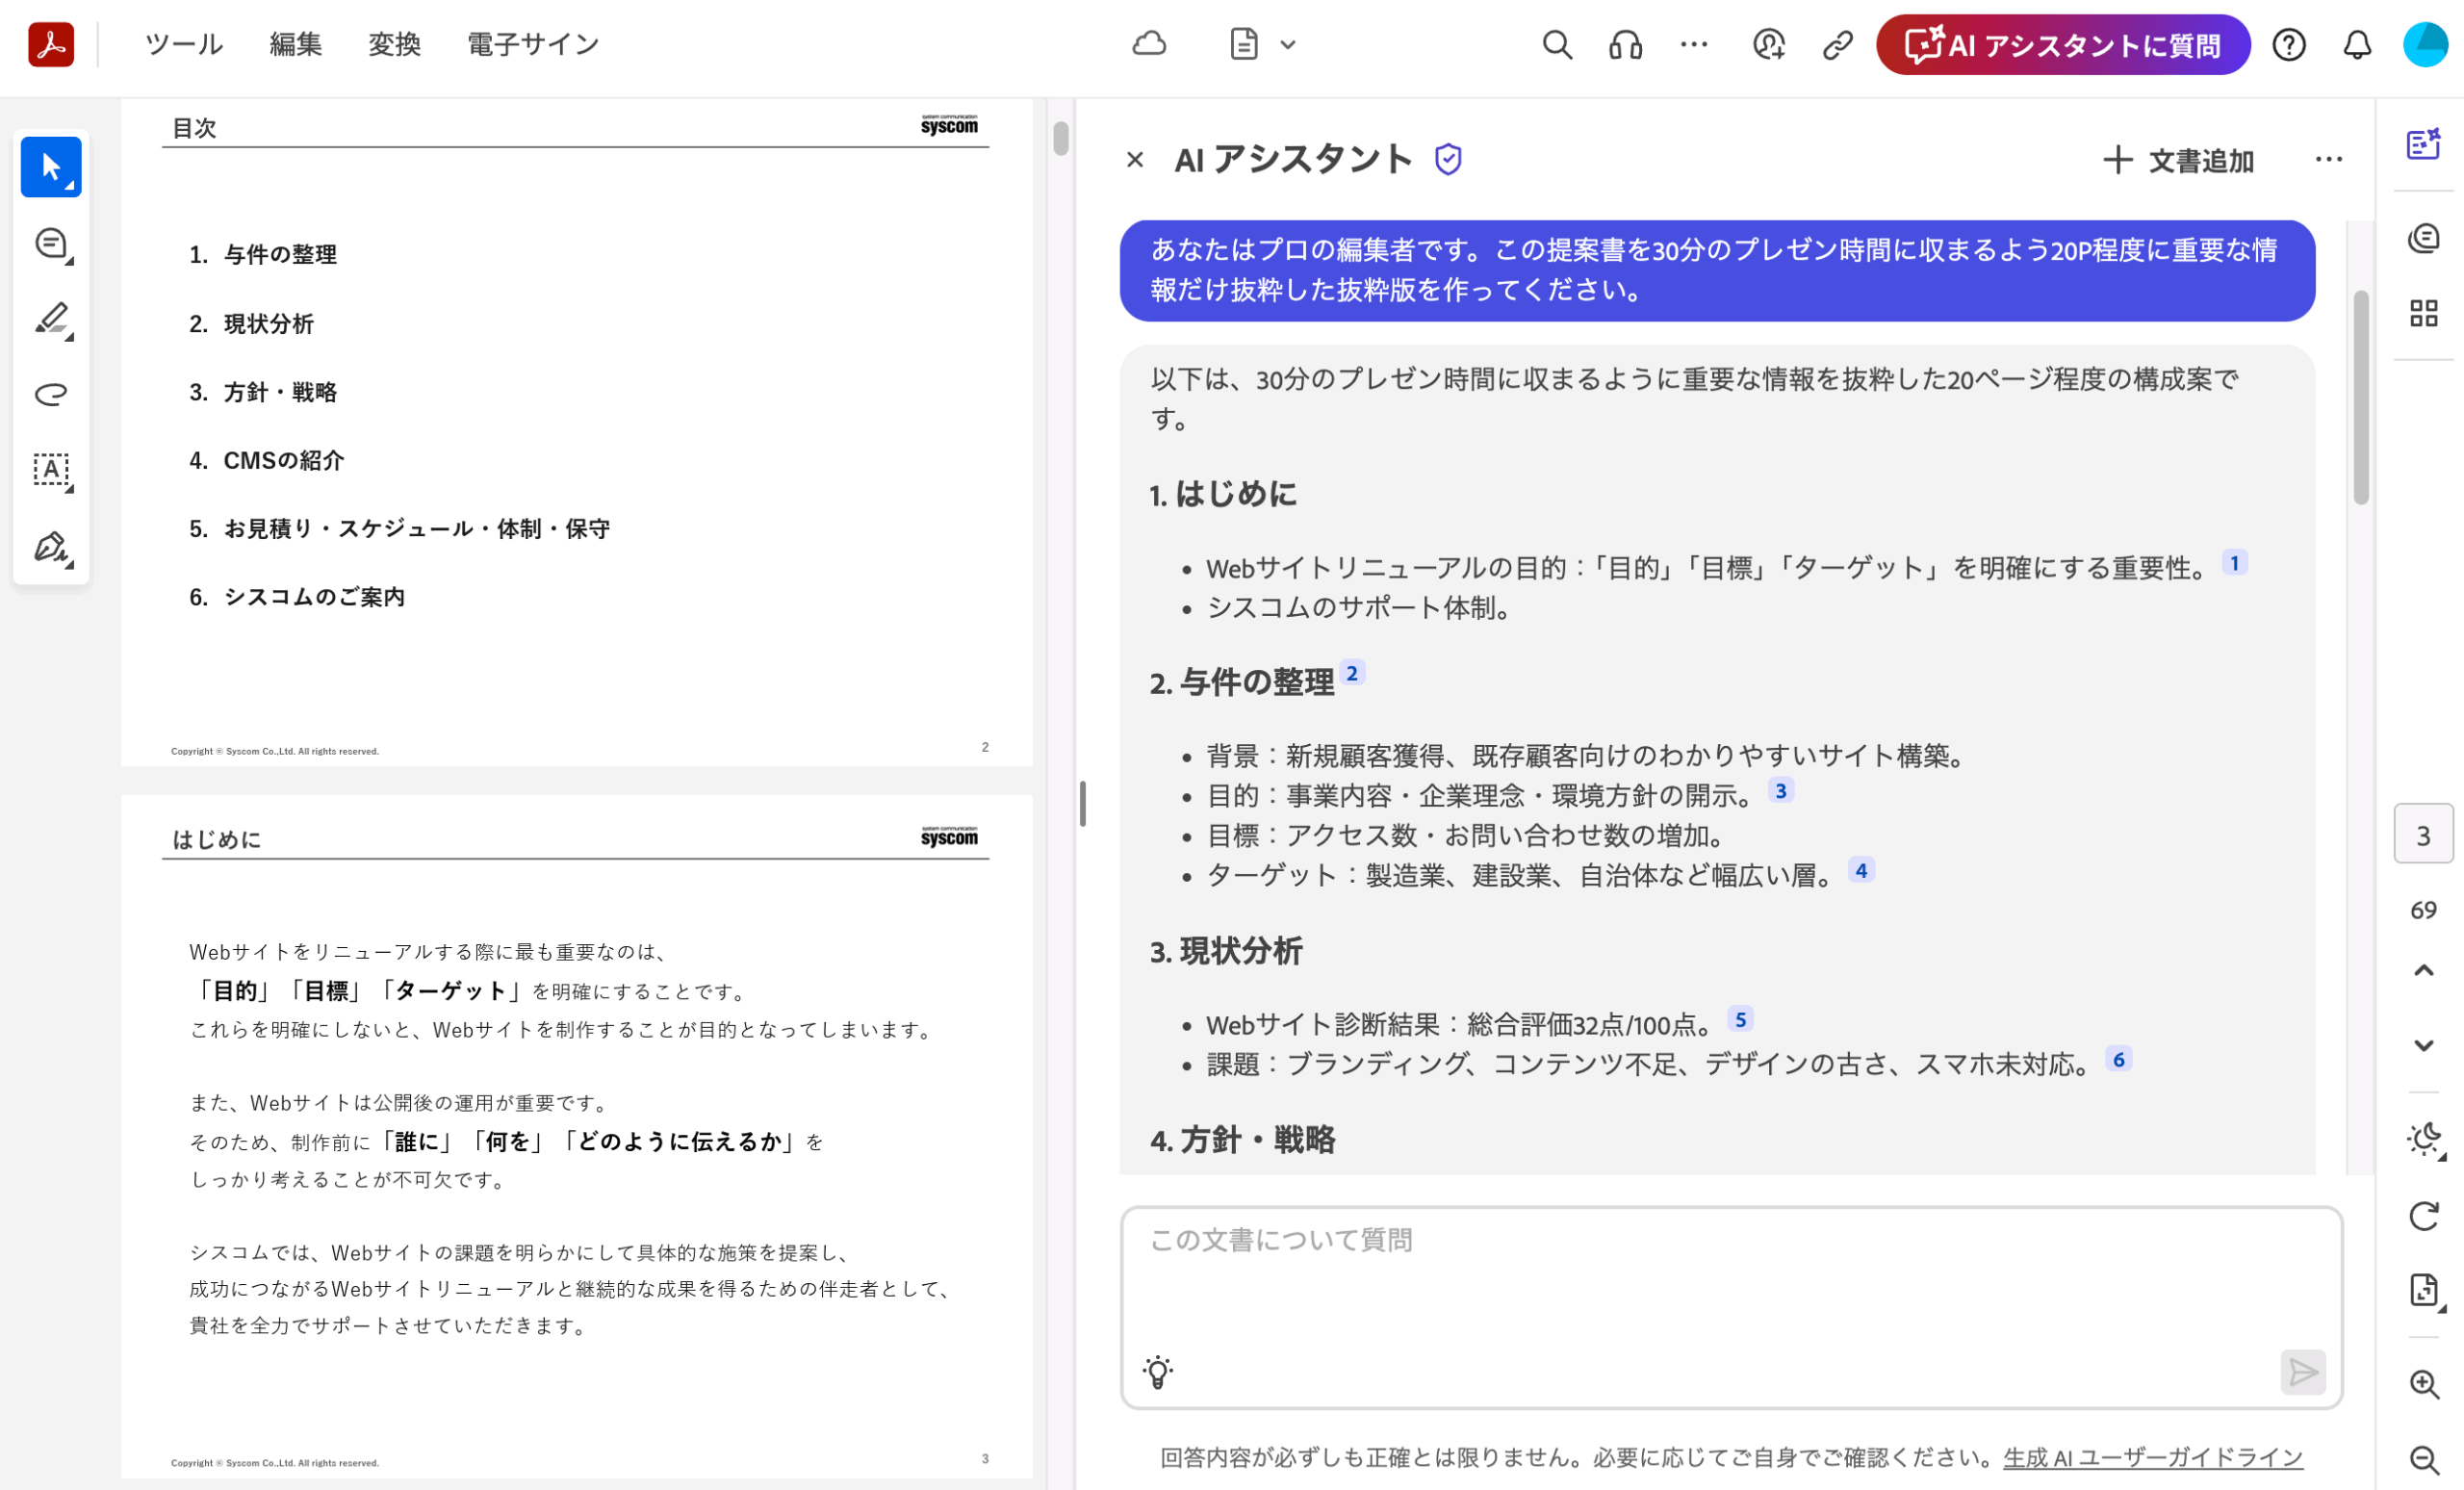Activate the read-aloud headphones icon
Screen dimensions: 2464x1490
(x=1624, y=45)
